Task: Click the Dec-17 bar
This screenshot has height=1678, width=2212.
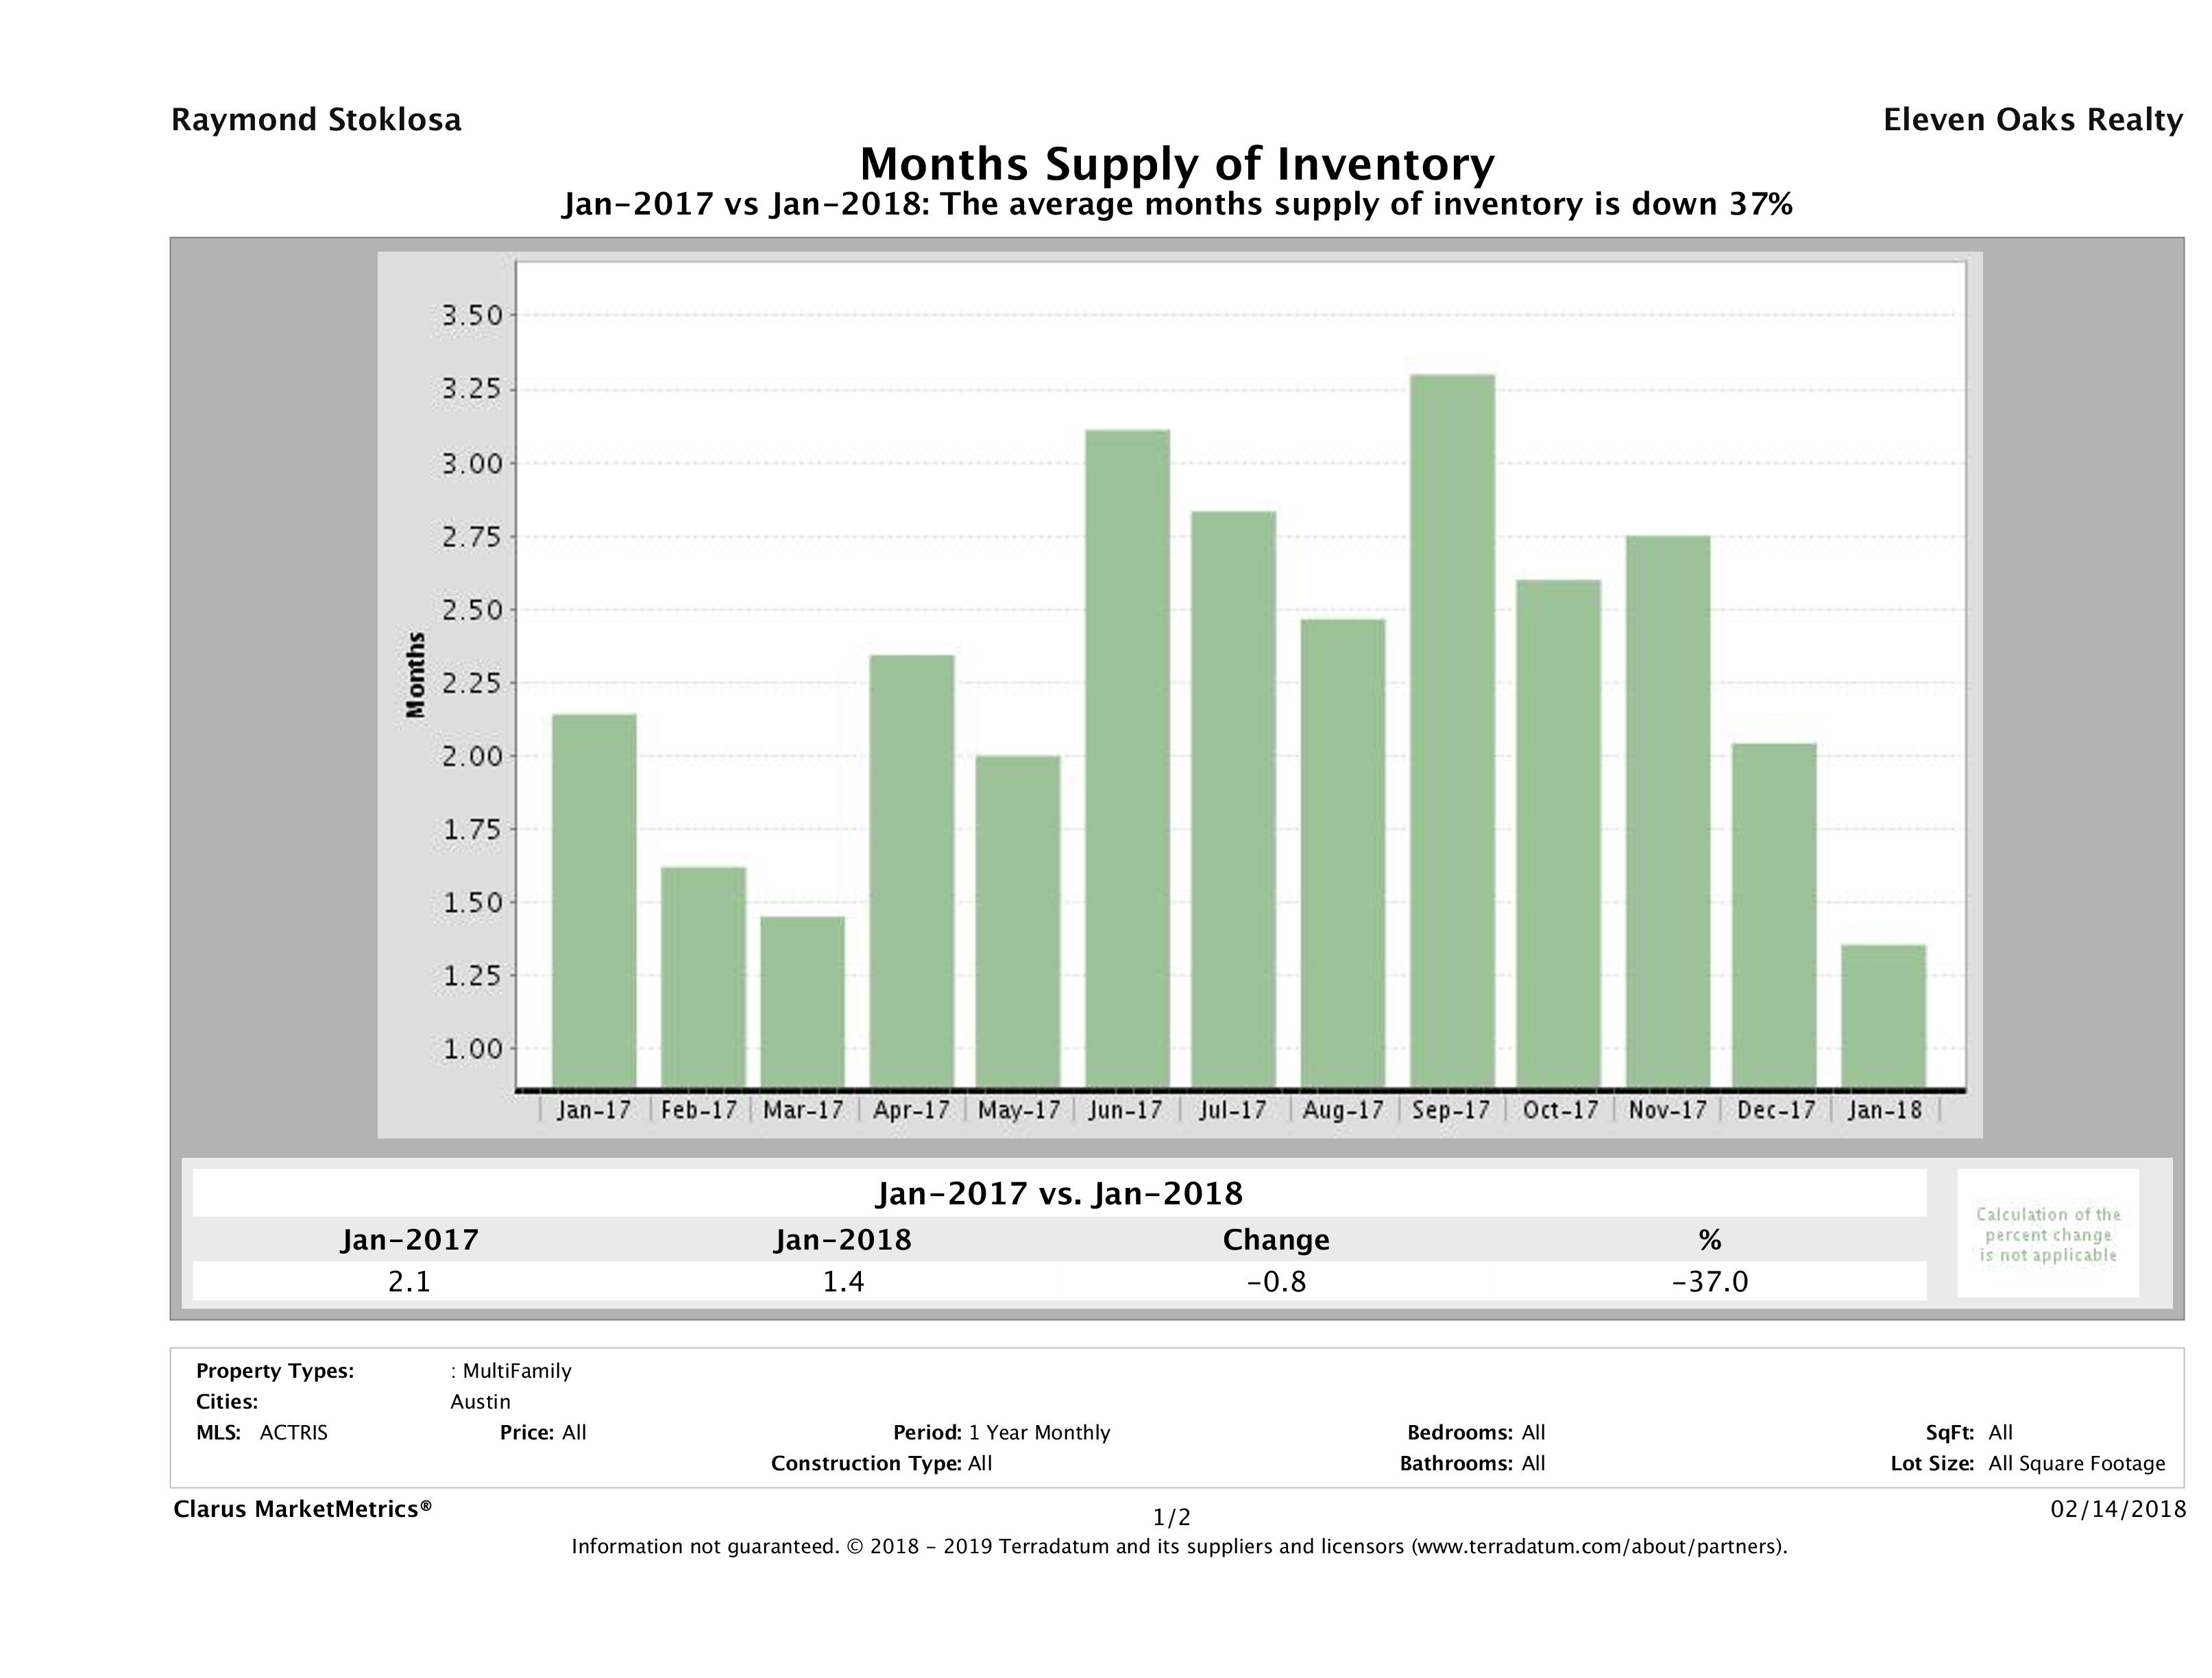Action: (1774, 915)
